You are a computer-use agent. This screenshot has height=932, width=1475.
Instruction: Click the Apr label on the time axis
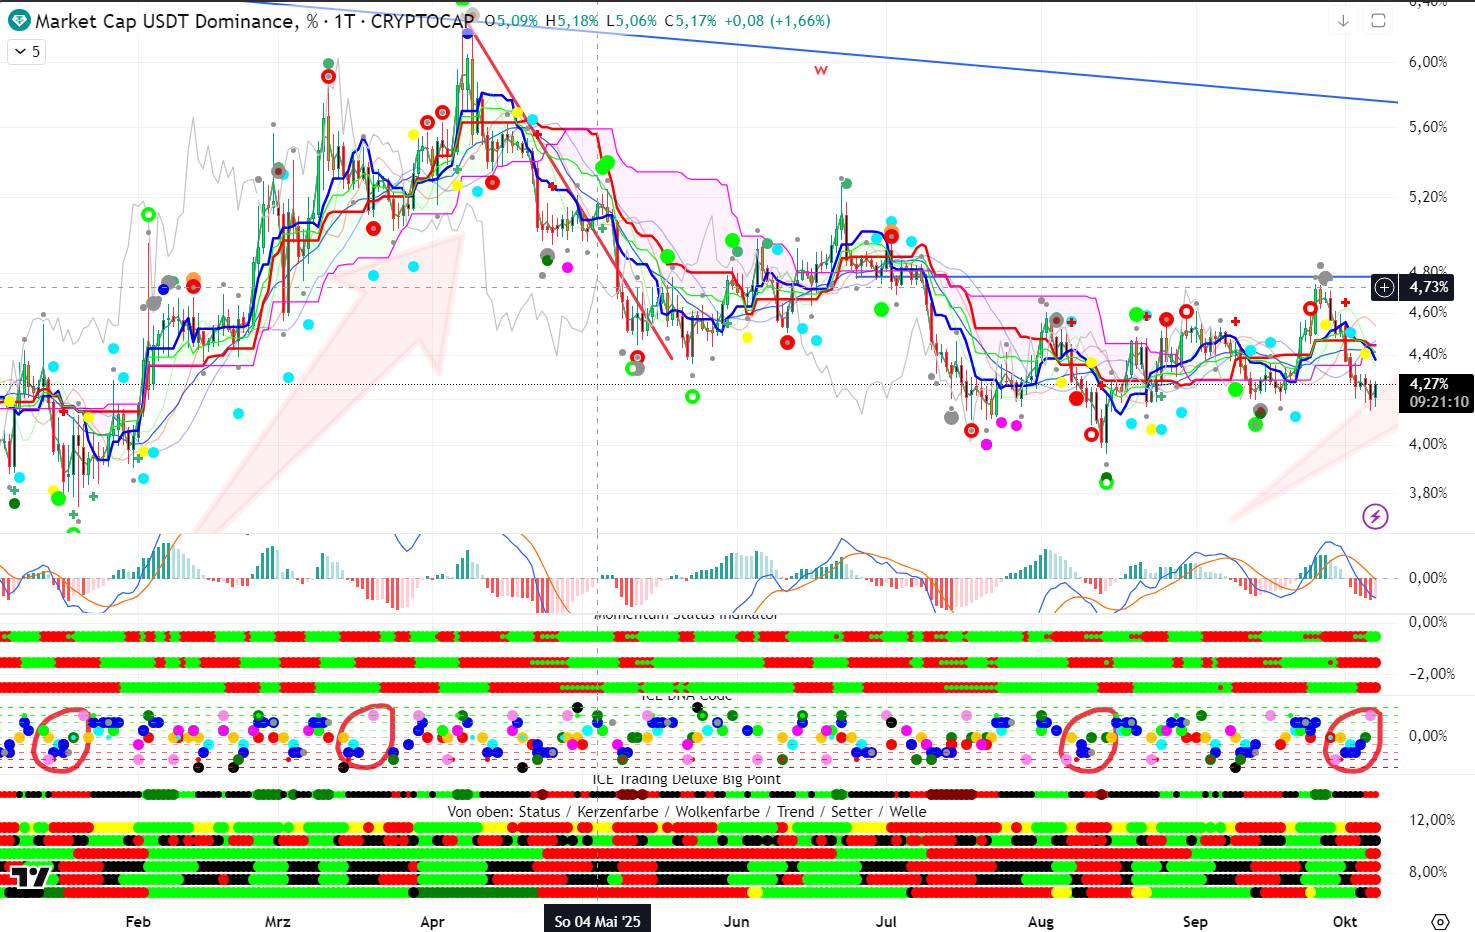click(432, 921)
